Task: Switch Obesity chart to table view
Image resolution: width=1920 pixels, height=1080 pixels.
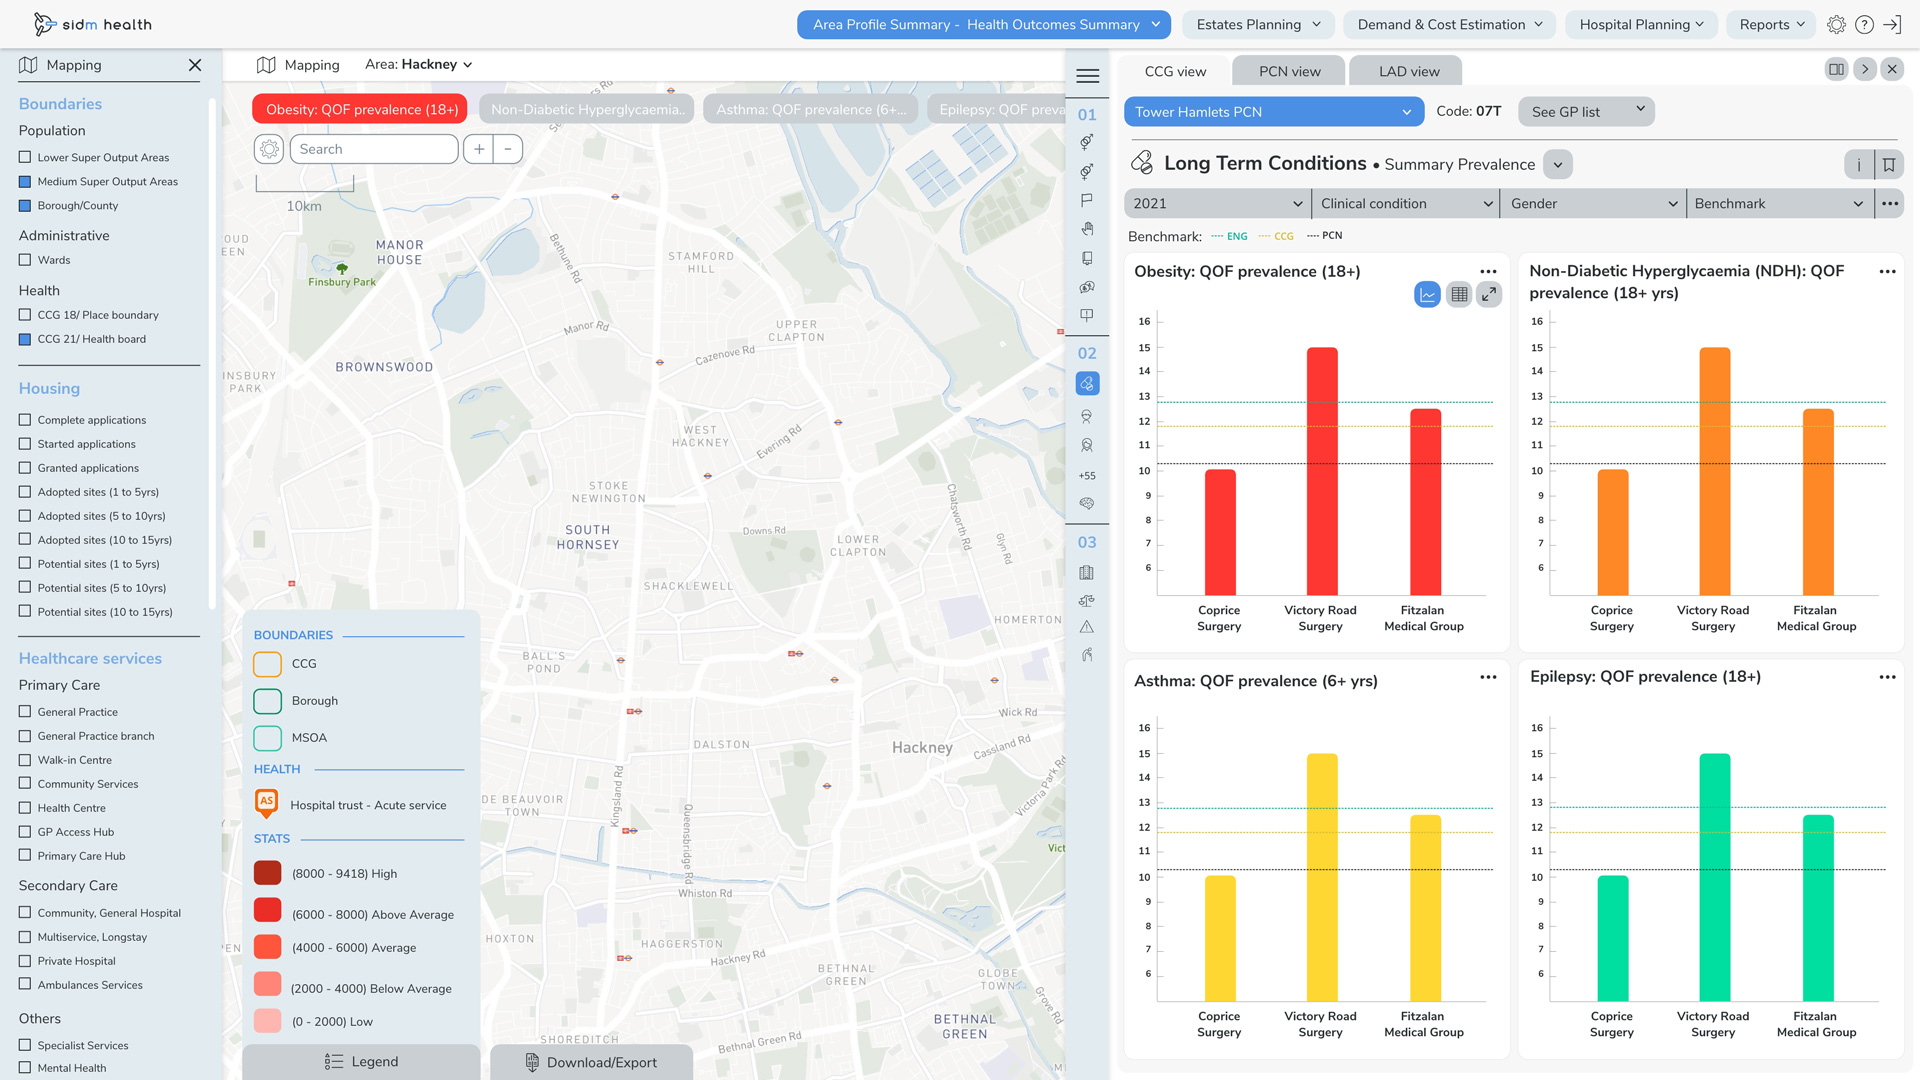Action: coord(1459,294)
